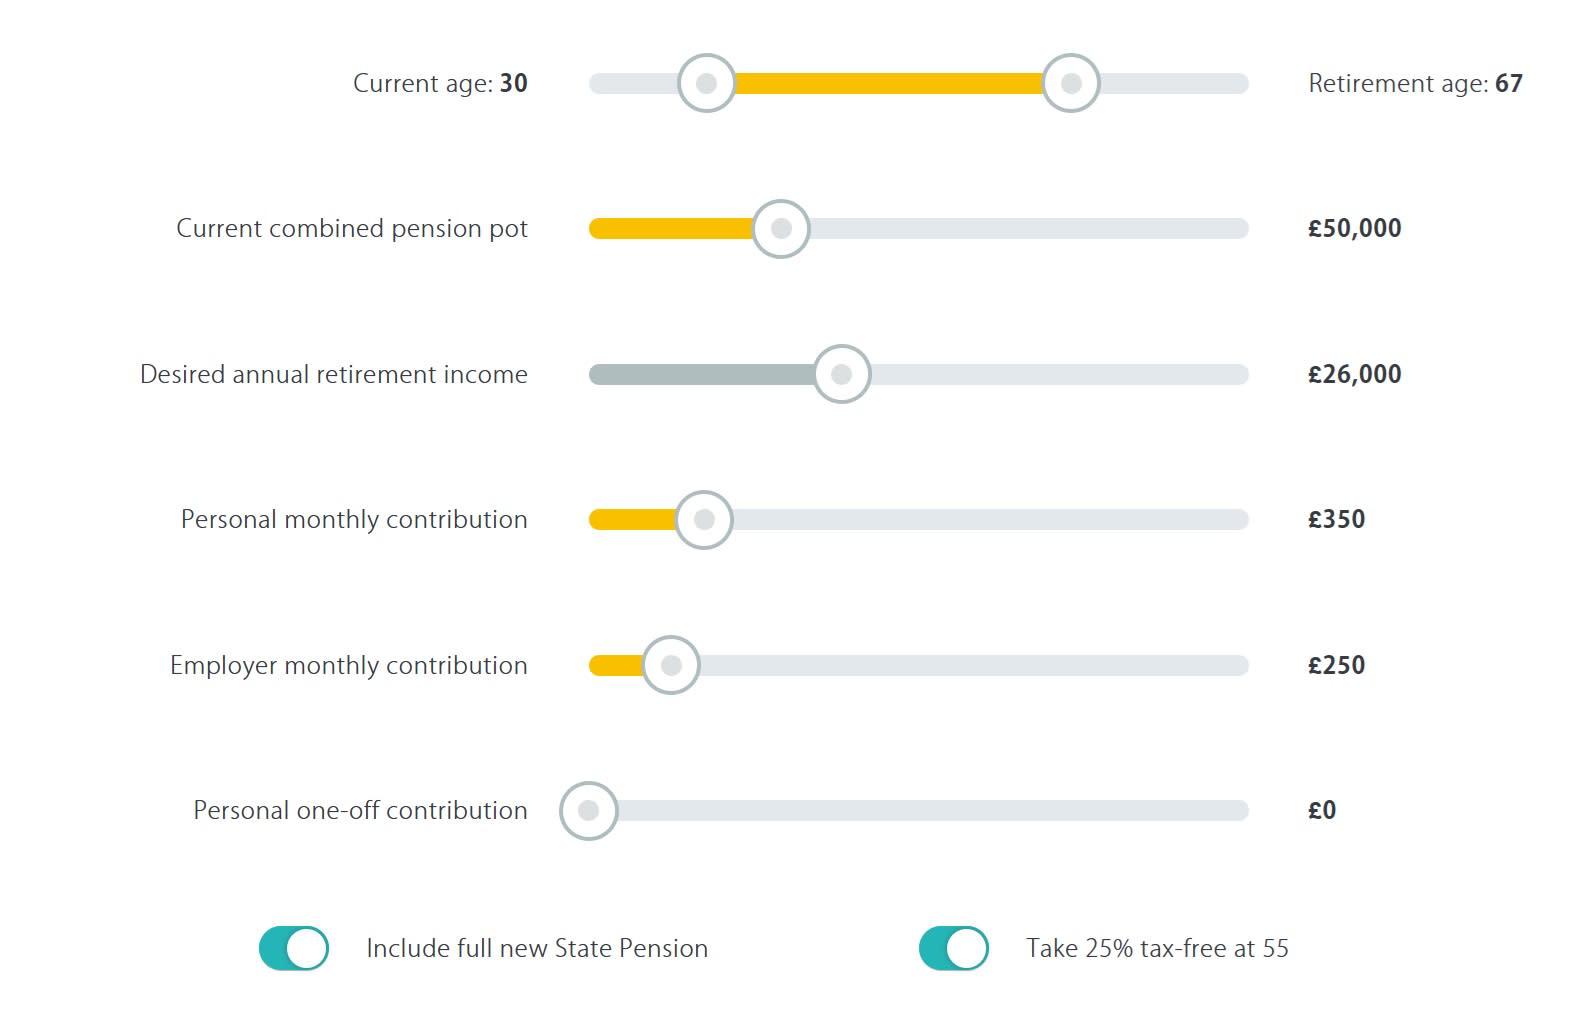1590x1014 pixels.
Task: Click the Retirement age slider handle
Action: pos(1070,84)
